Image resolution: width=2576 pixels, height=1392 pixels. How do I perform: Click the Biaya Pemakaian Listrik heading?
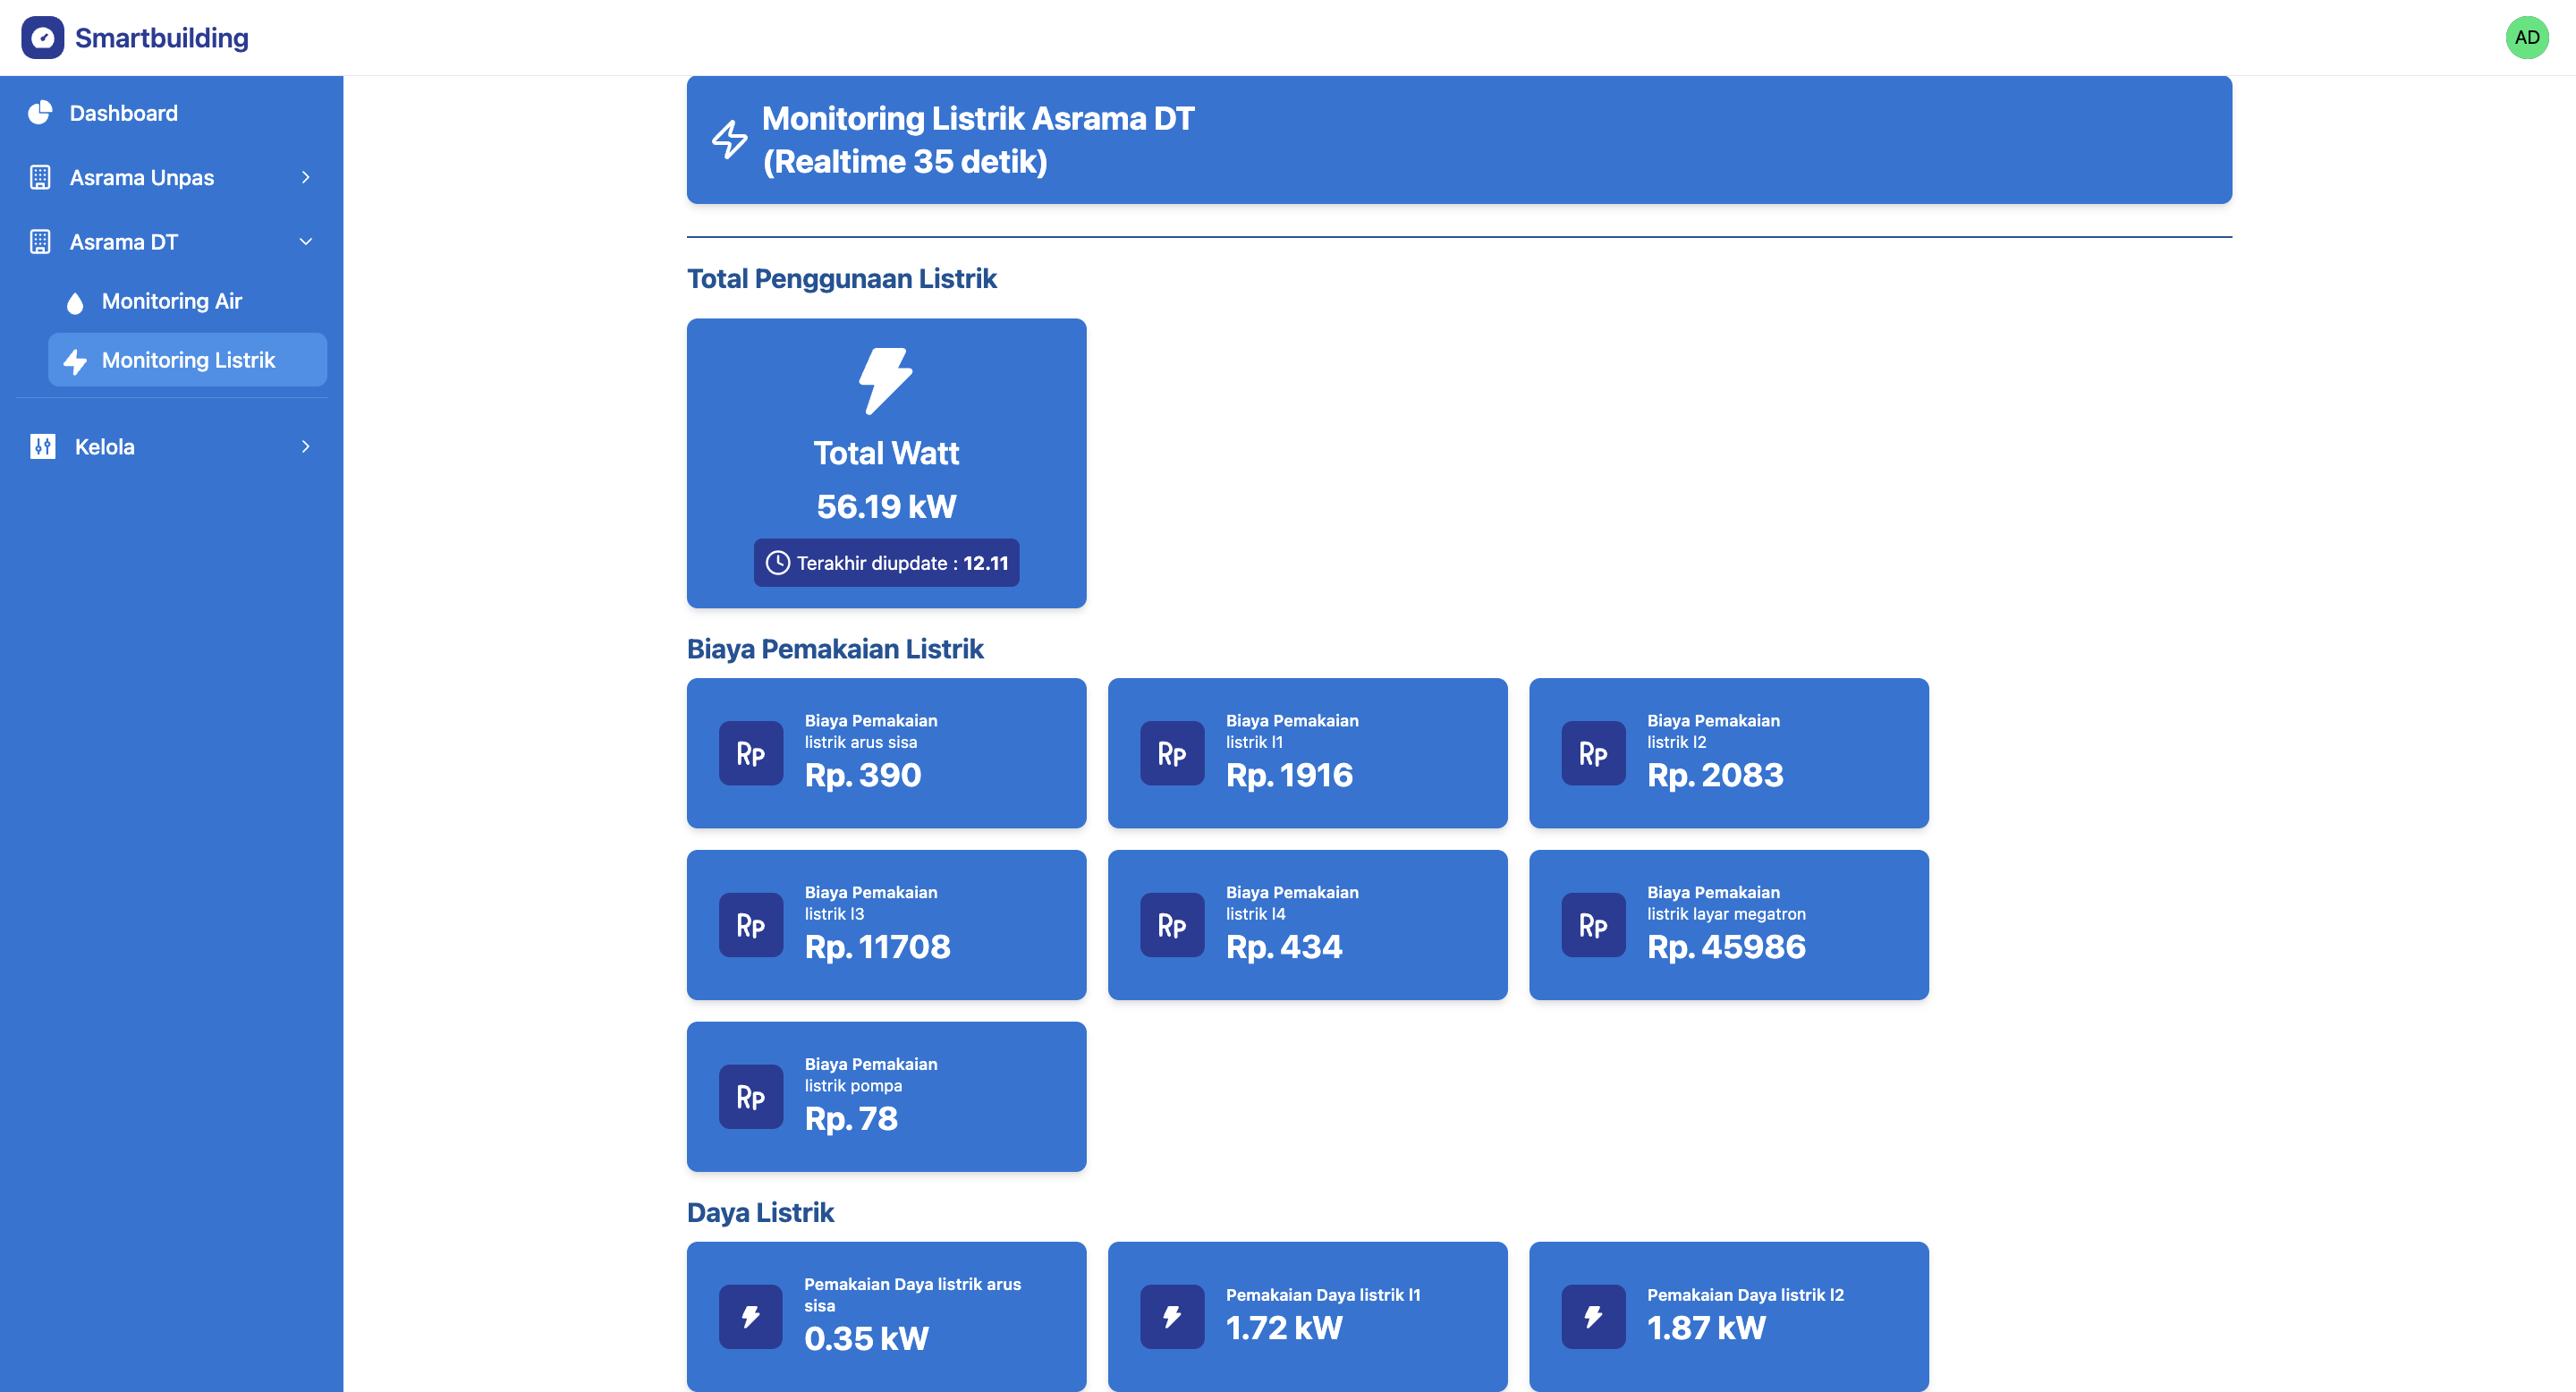(x=835, y=649)
